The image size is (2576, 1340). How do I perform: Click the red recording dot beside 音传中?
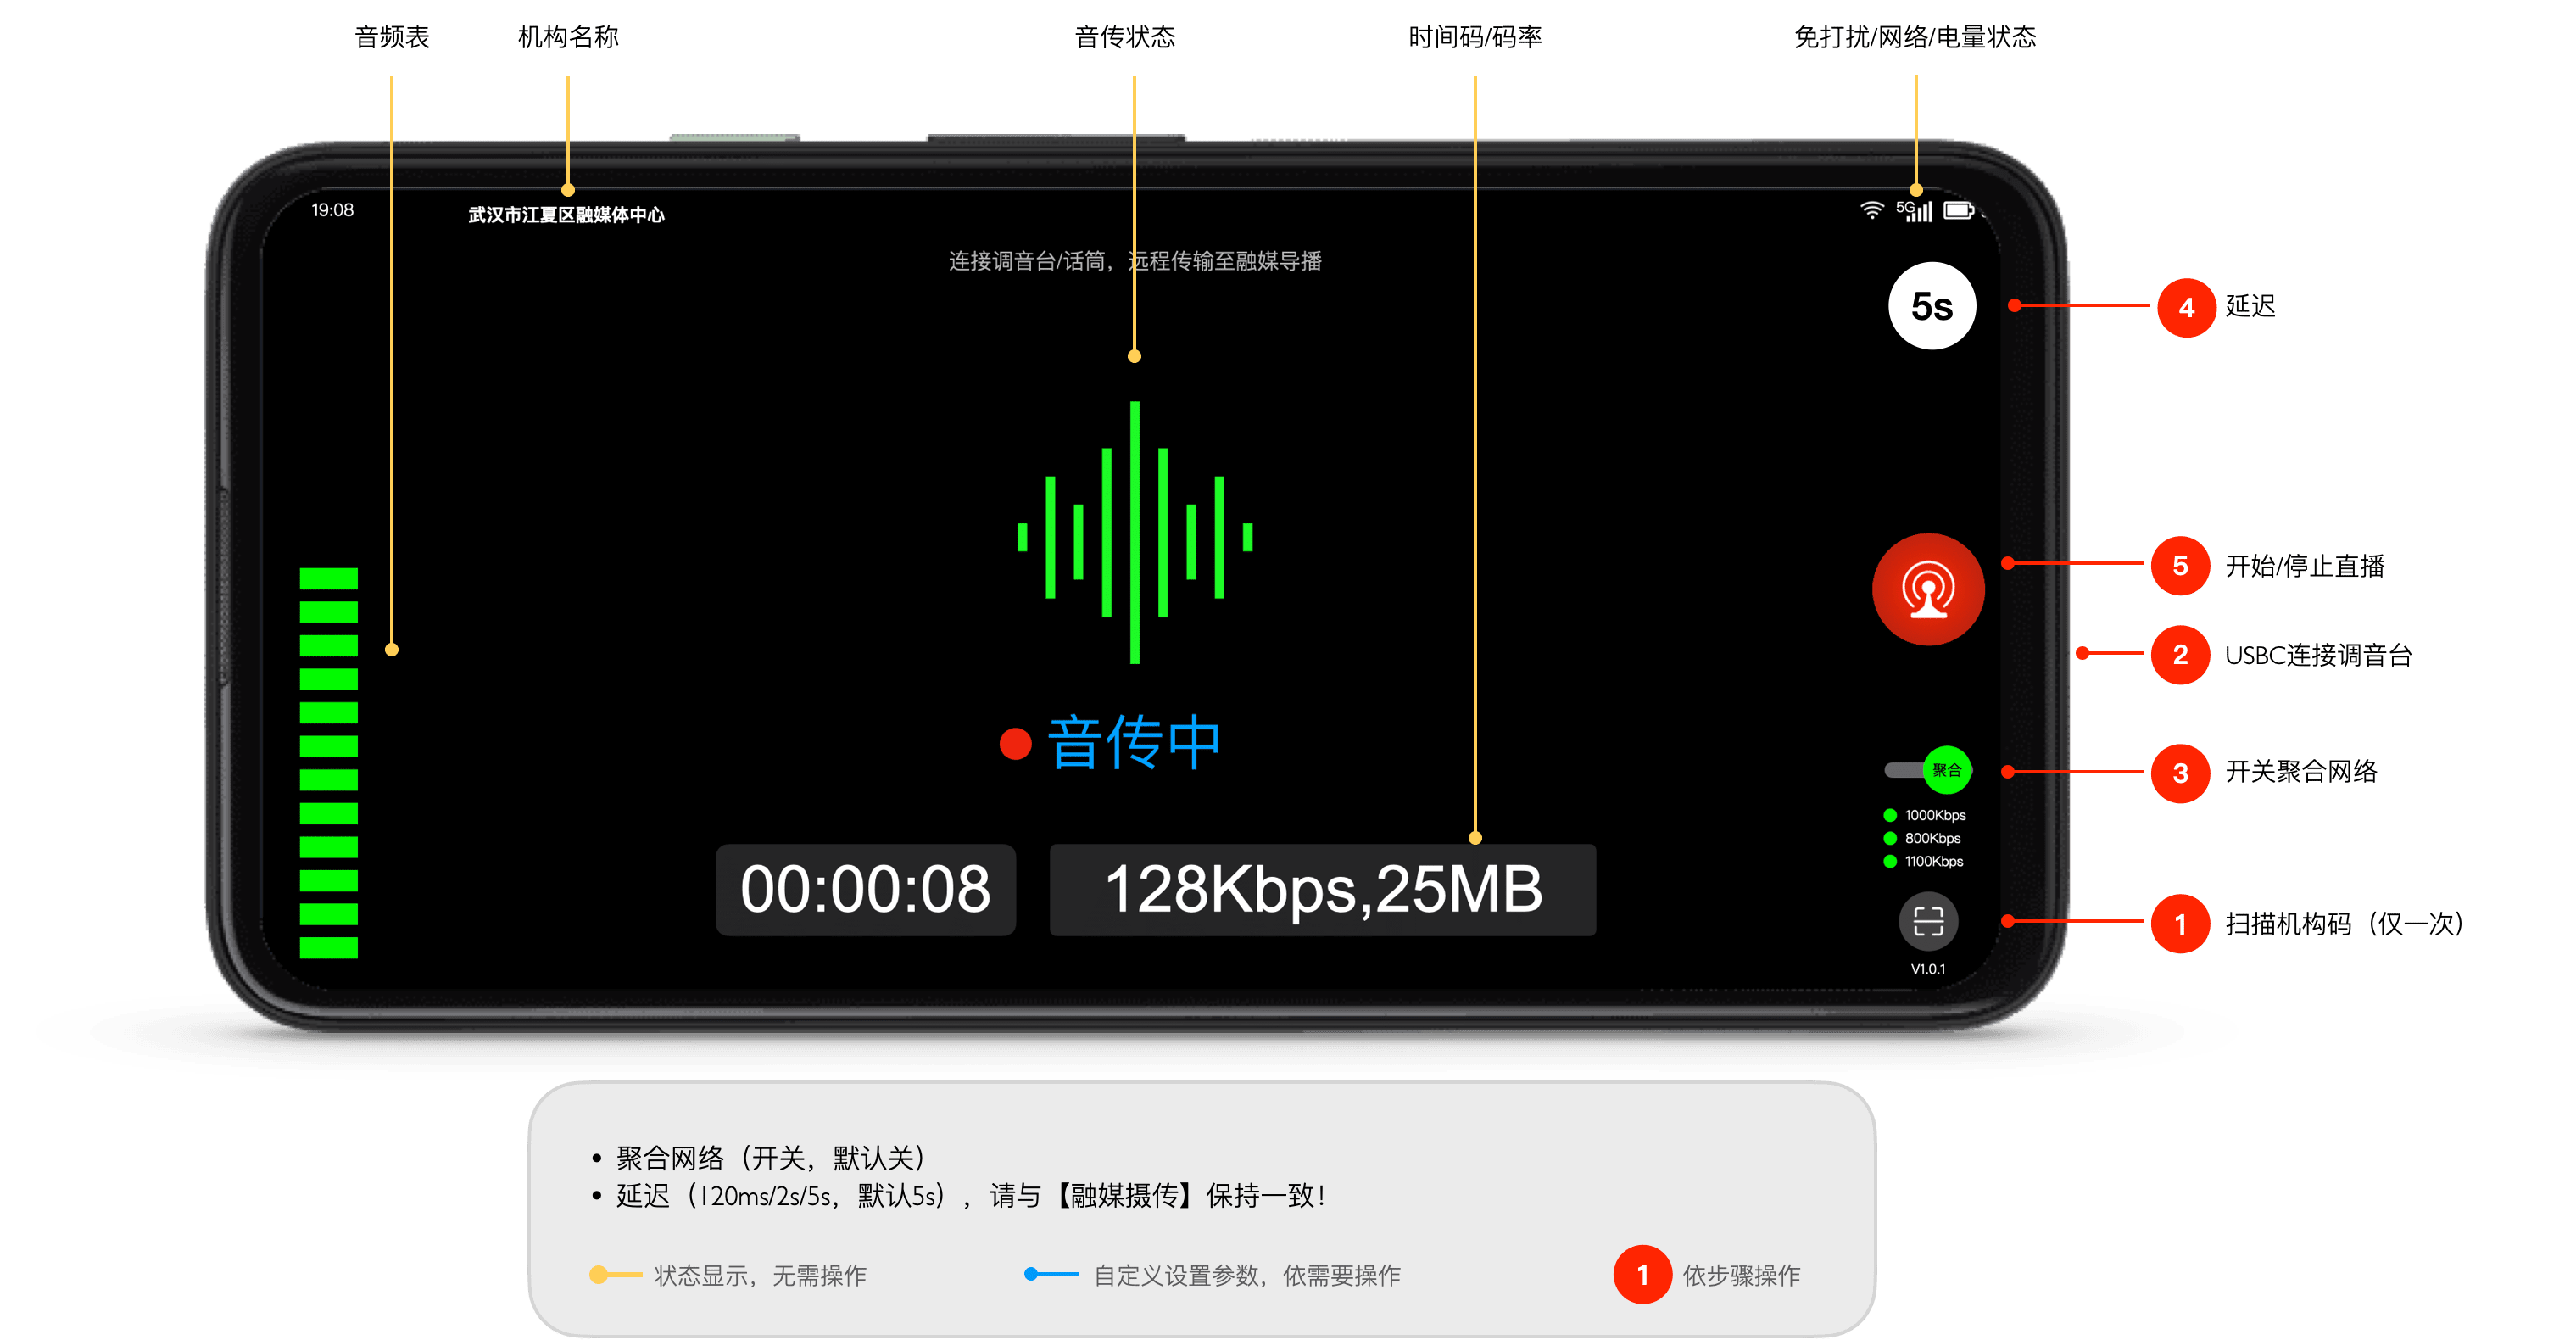[x=1015, y=743]
